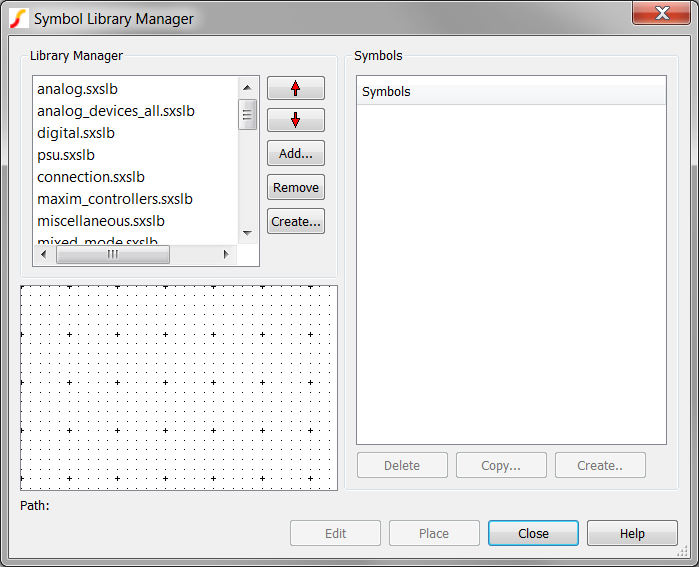The height and width of the screenshot is (567, 699).
Task: Close the dialog with the Close button
Action: pyautogui.click(x=533, y=534)
